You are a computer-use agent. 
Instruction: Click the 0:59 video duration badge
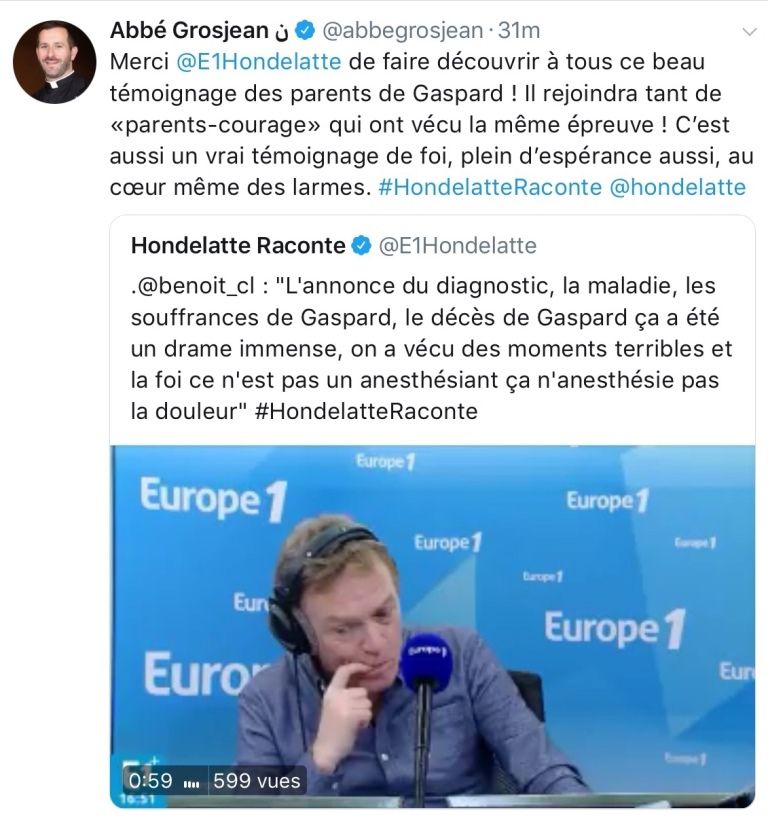[x=150, y=780]
